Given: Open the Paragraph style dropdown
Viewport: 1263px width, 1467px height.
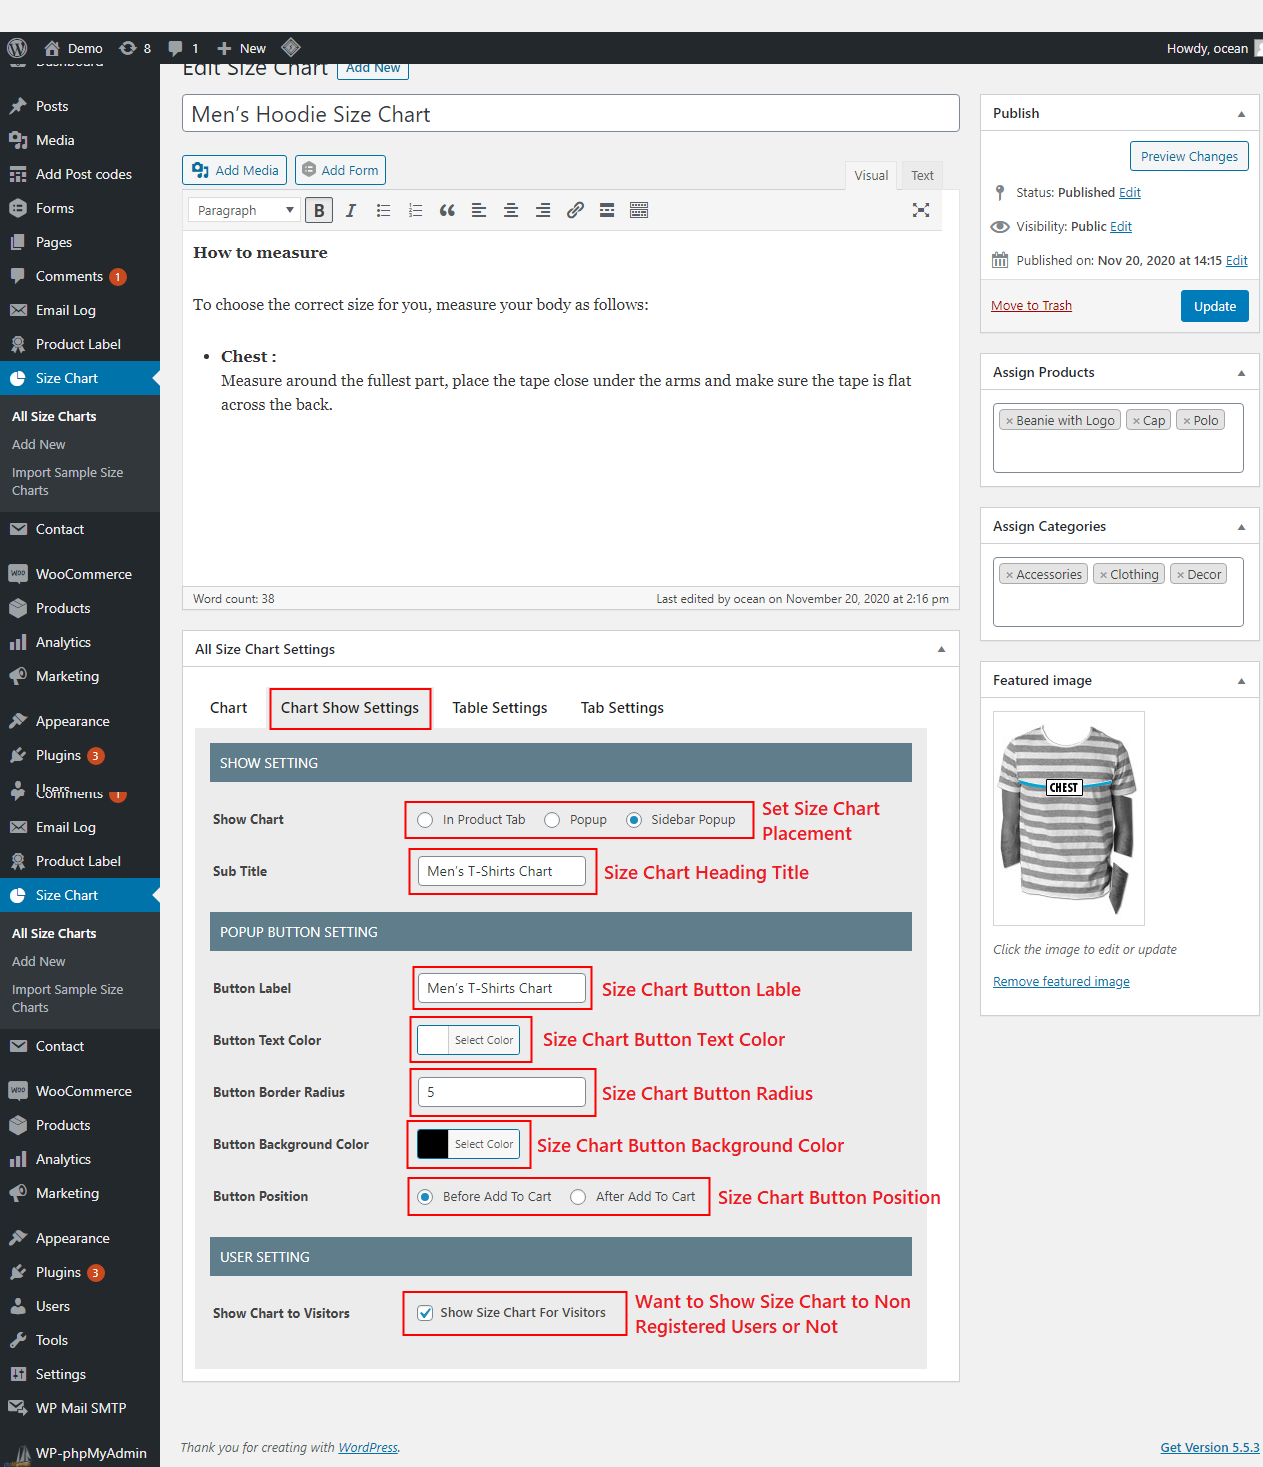Looking at the screenshot, I should tap(243, 210).
